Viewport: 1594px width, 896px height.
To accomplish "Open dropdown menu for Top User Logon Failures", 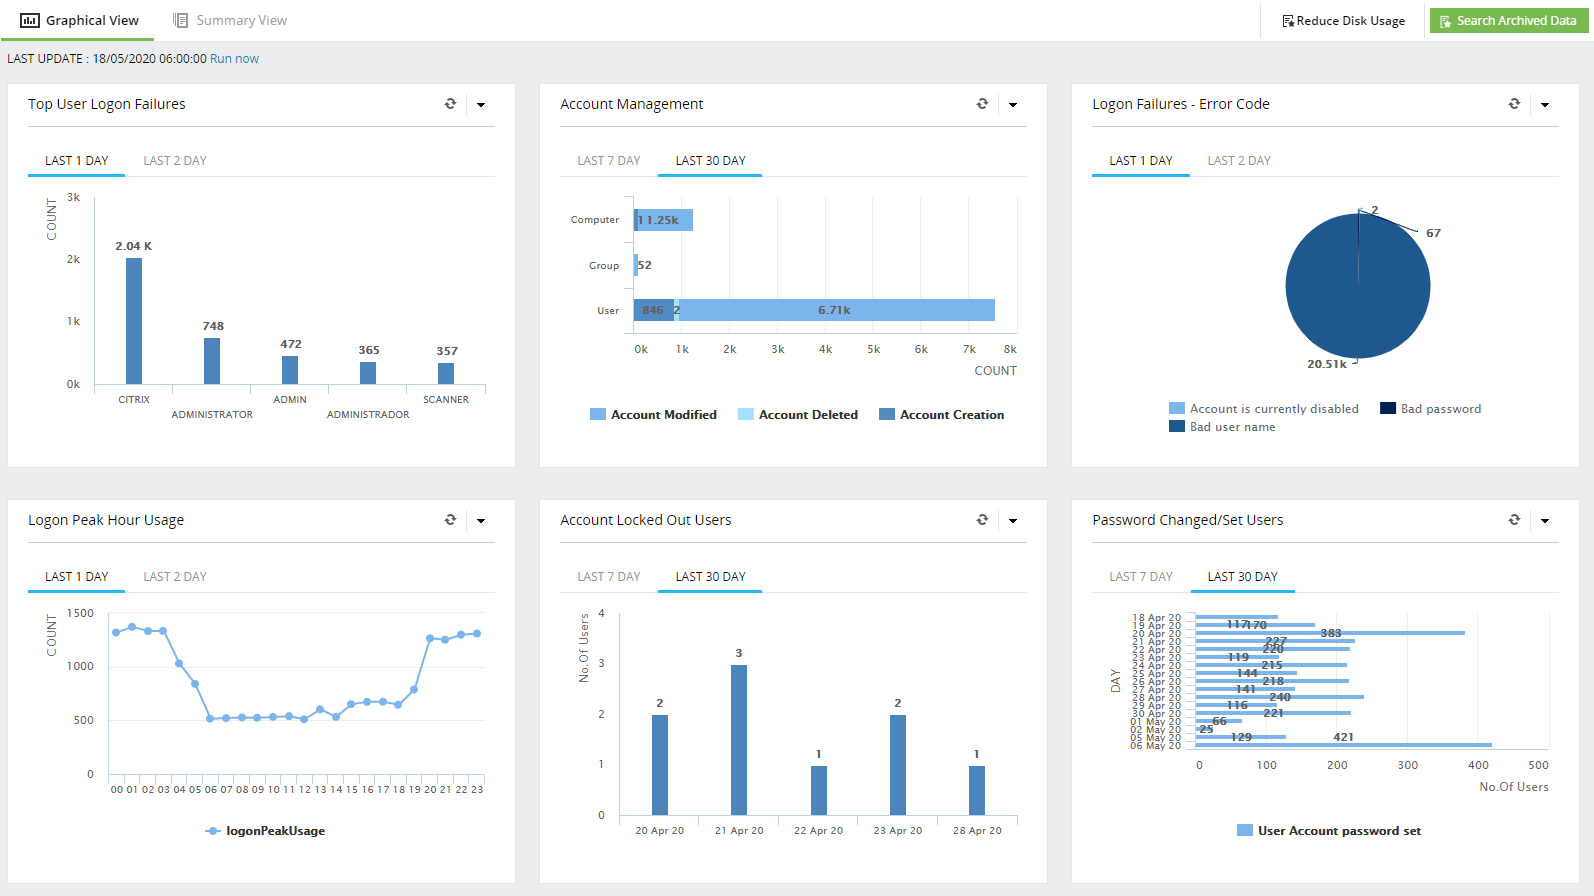I will pos(481,105).
